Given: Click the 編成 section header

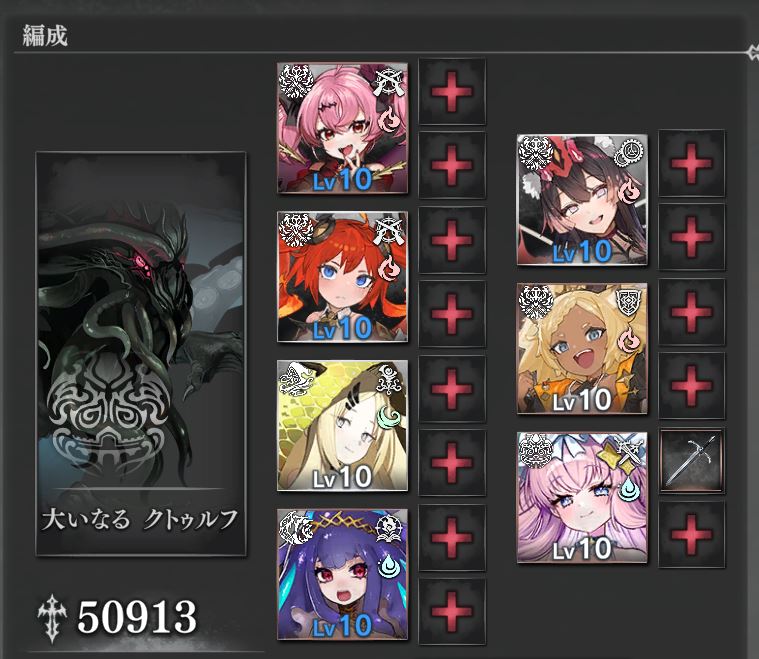Looking at the screenshot, I should tap(45, 35).
